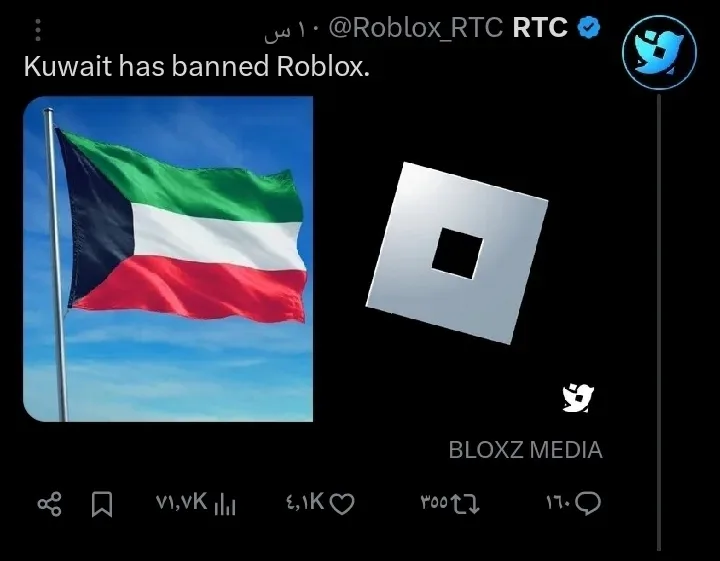Open the share icon on the tweet
Image resolution: width=720 pixels, height=561 pixels.
tap(50, 505)
